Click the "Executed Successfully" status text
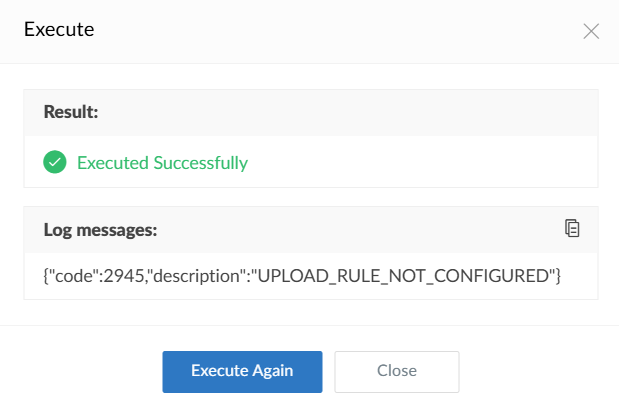Image resolution: width=619 pixels, height=409 pixels. [162, 162]
